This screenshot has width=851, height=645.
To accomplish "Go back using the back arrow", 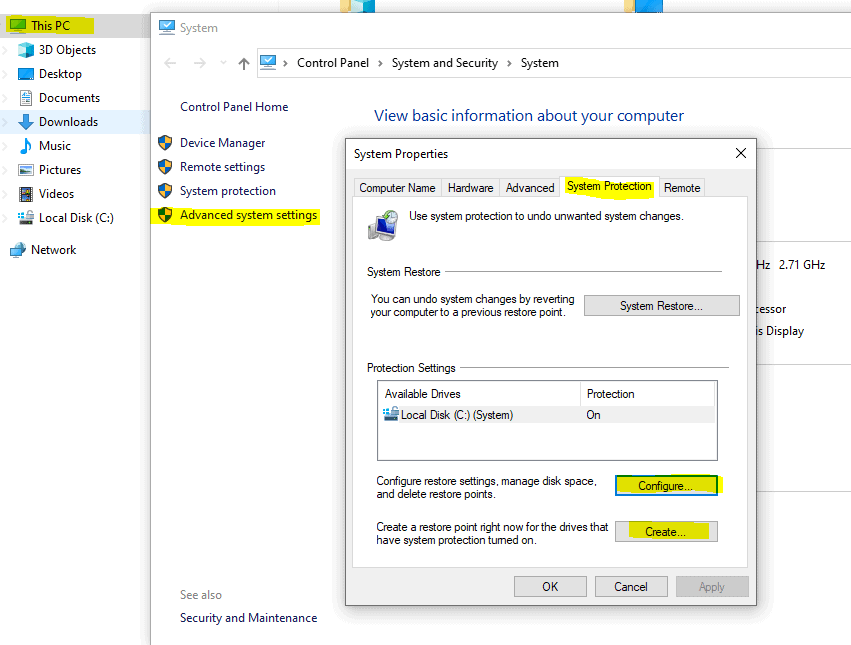I will tap(170, 64).
